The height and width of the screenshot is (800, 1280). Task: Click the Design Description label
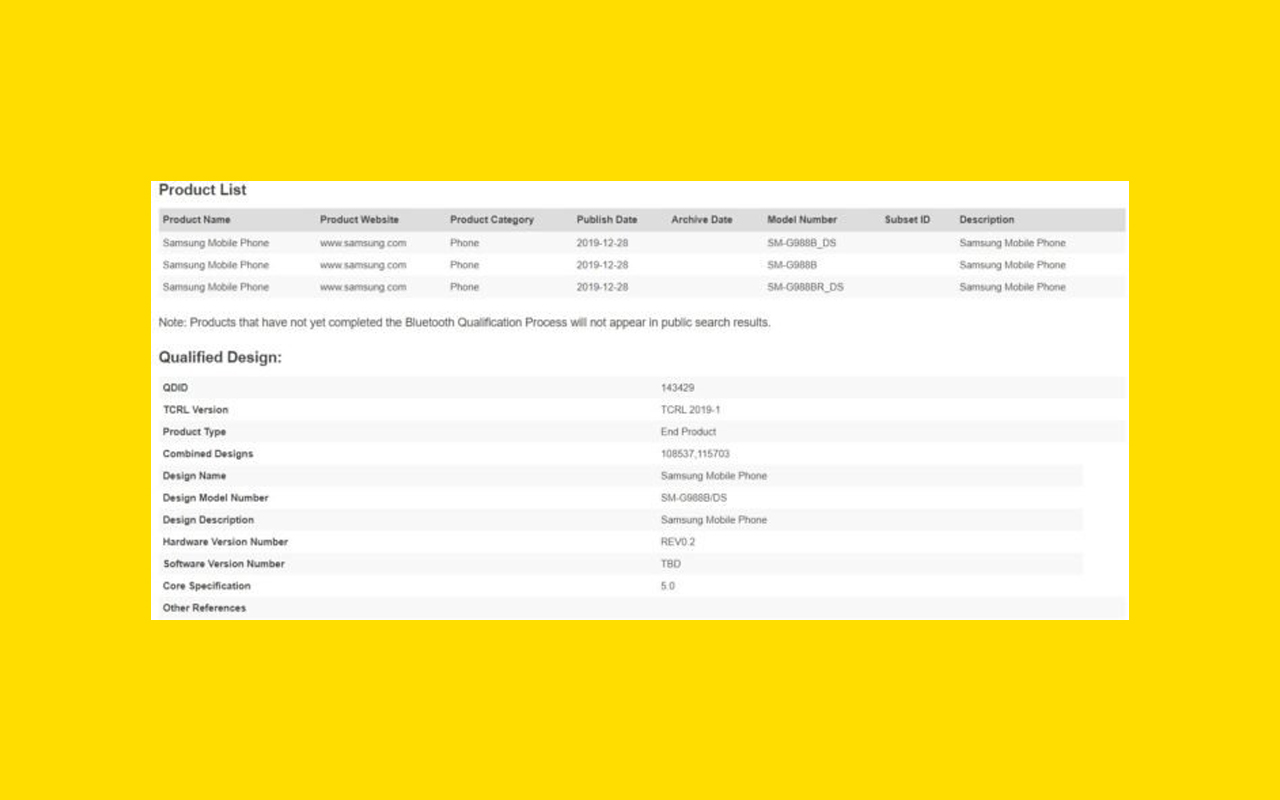(208, 520)
